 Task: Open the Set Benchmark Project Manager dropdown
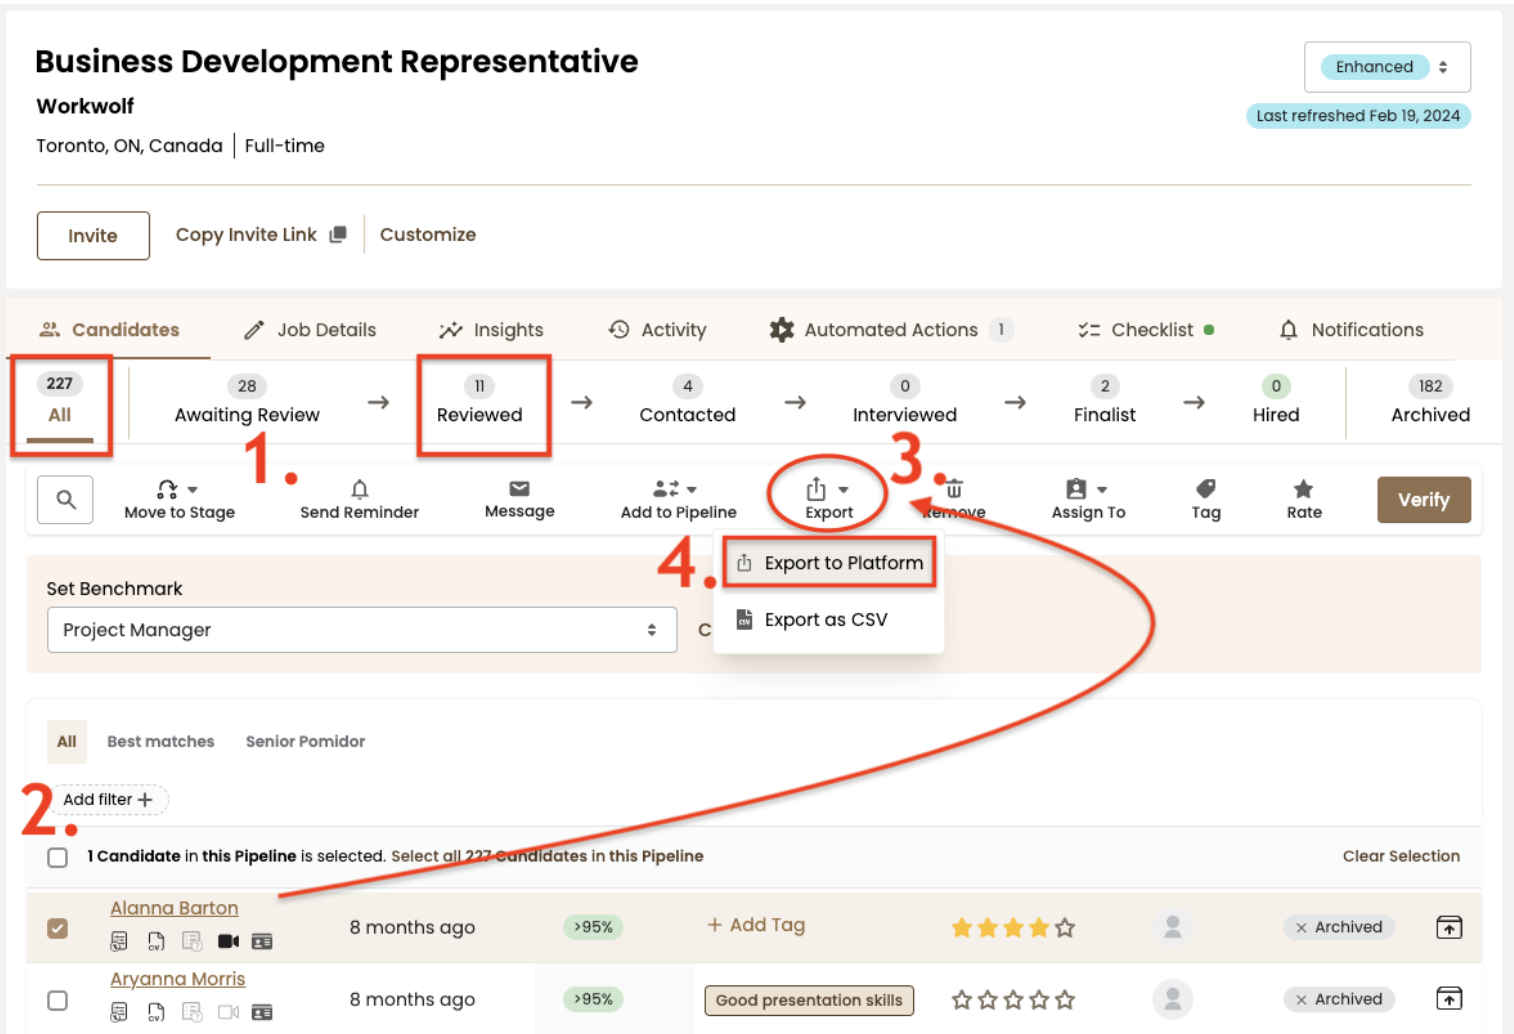click(361, 630)
